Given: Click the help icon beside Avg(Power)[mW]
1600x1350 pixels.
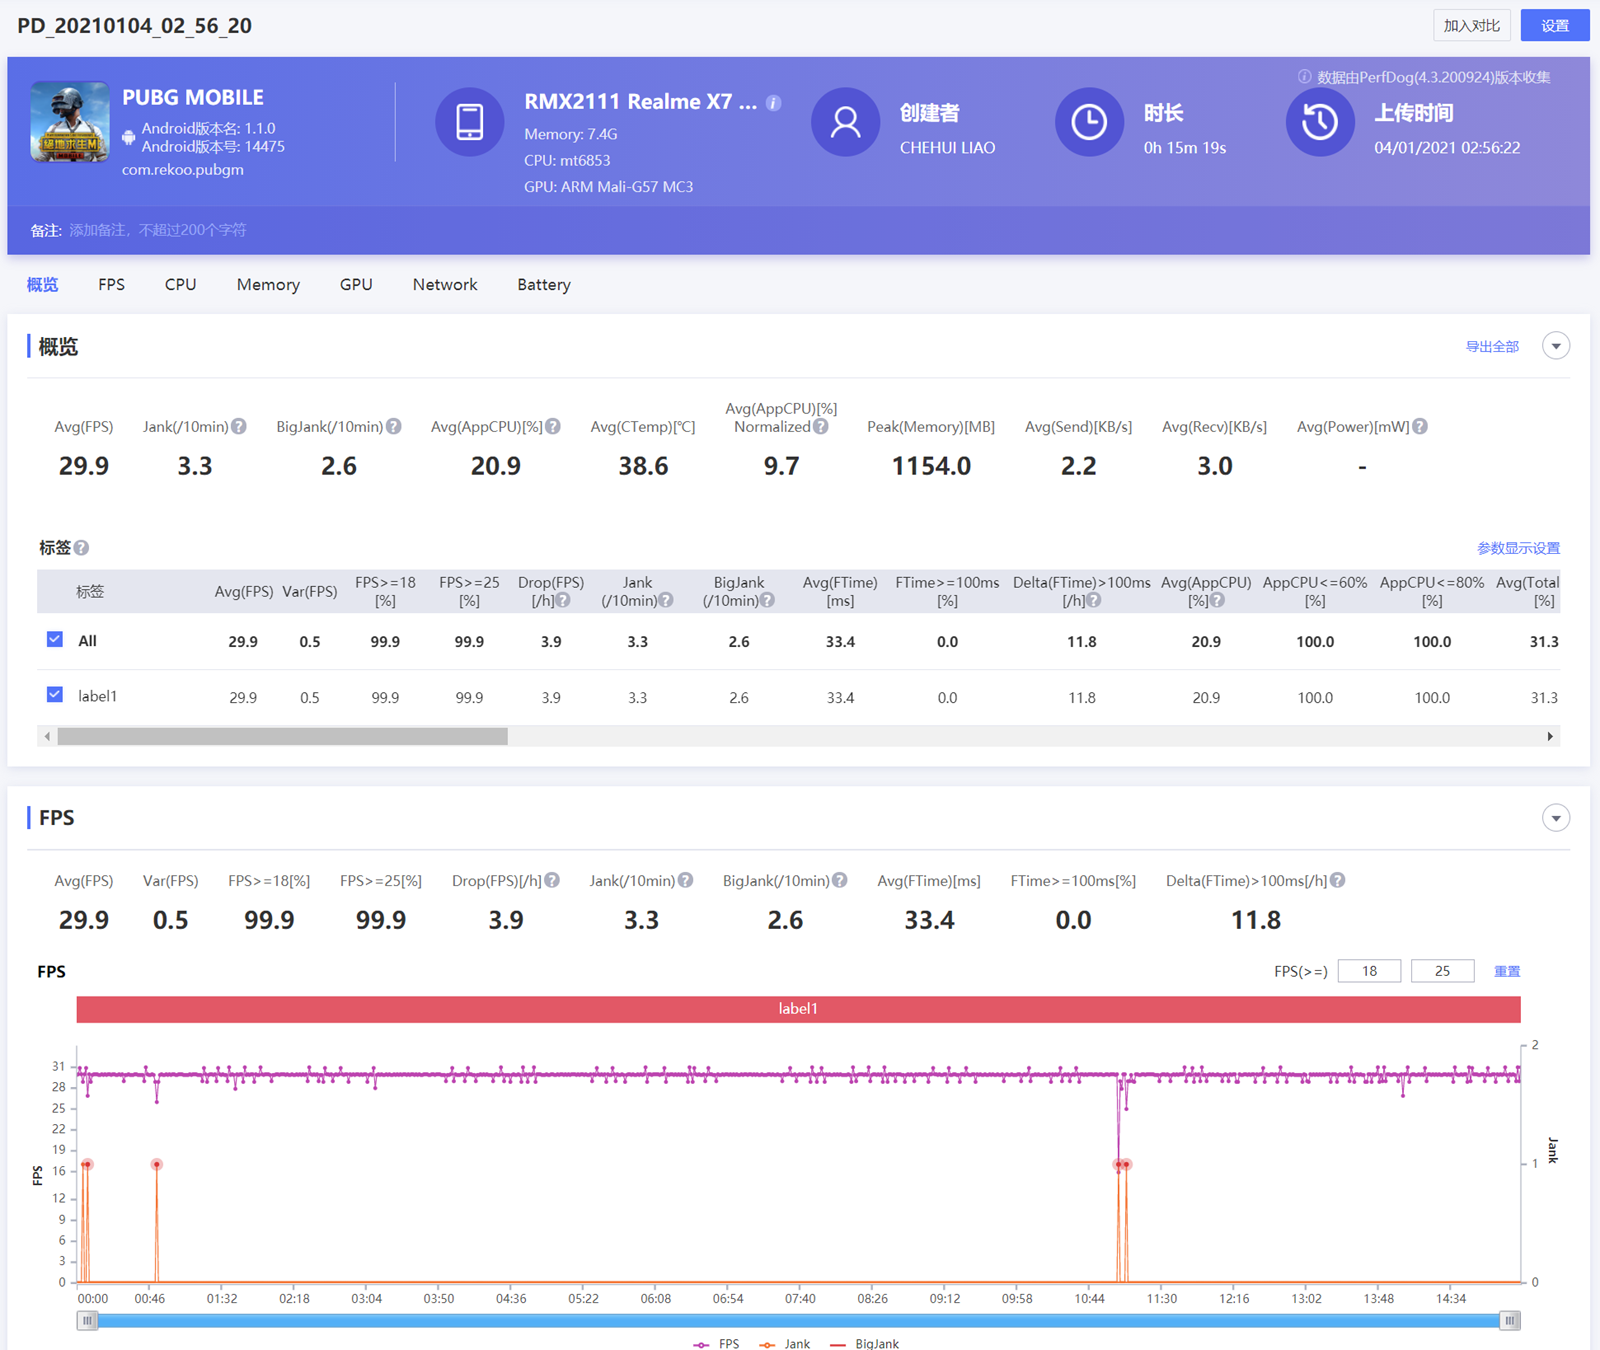Looking at the screenshot, I should coord(1420,427).
